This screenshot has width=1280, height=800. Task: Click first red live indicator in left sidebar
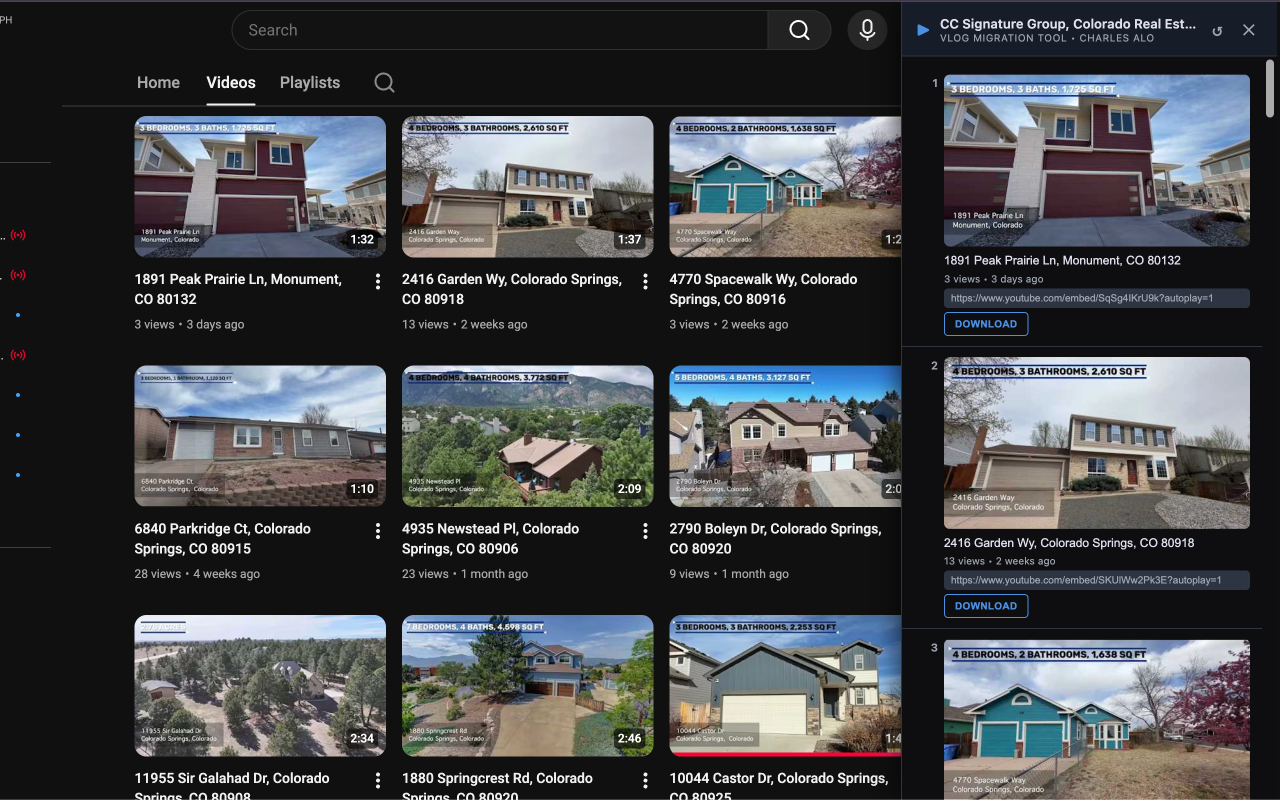pyautogui.click(x=18, y=235)
